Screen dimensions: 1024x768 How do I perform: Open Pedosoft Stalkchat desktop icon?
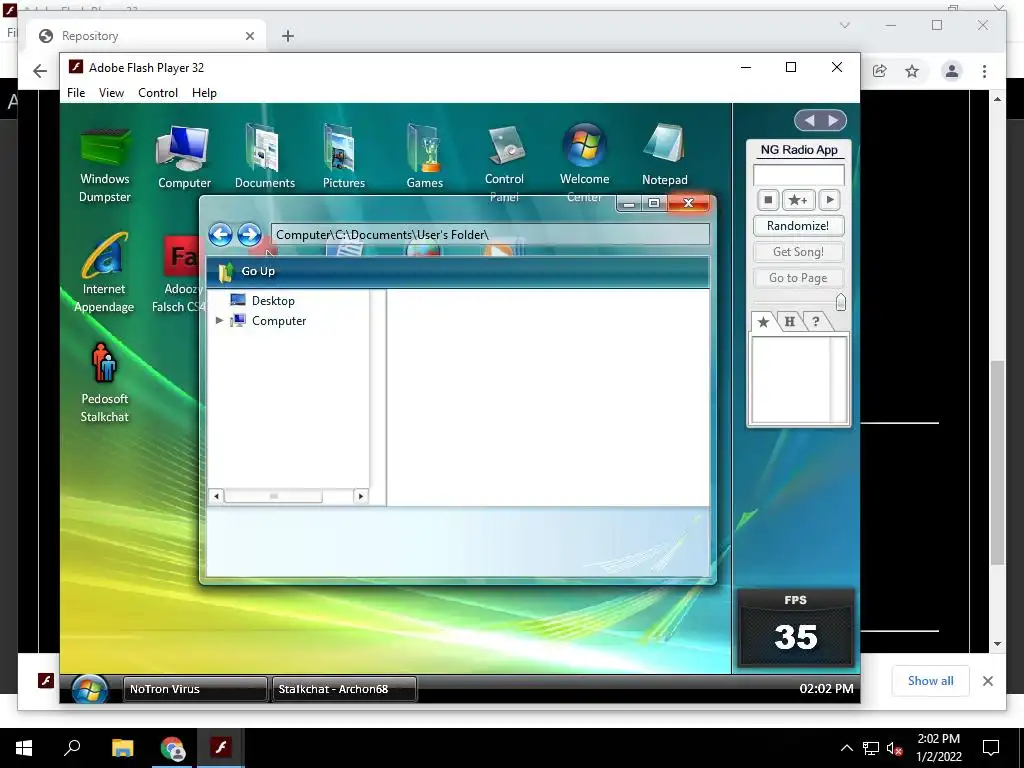click(104, 383)
